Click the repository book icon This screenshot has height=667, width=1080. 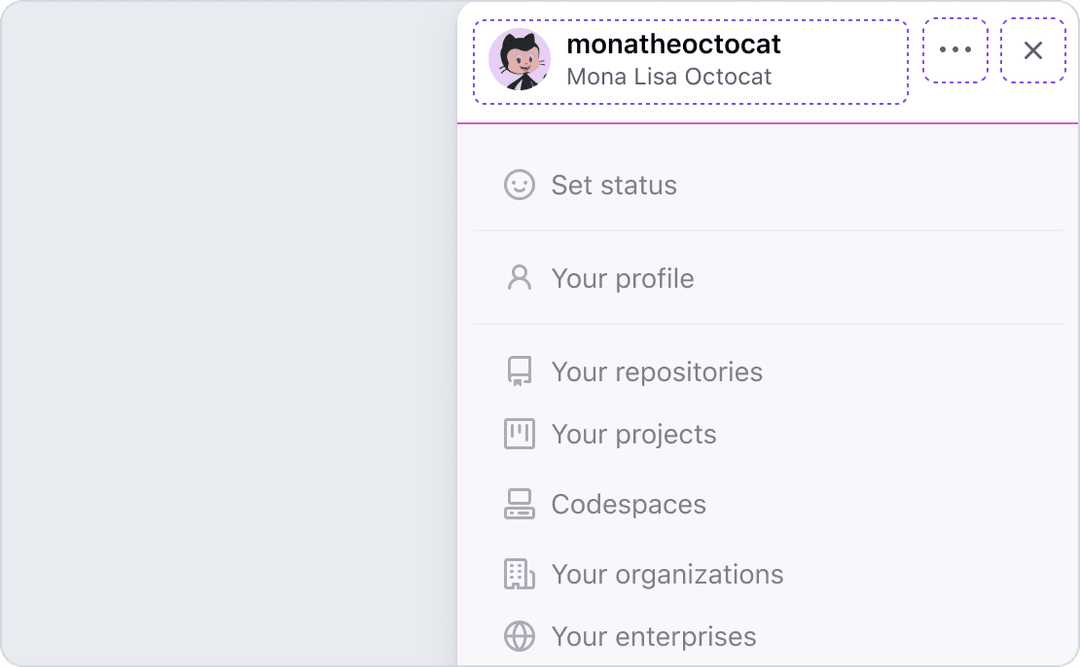[519, 372]
